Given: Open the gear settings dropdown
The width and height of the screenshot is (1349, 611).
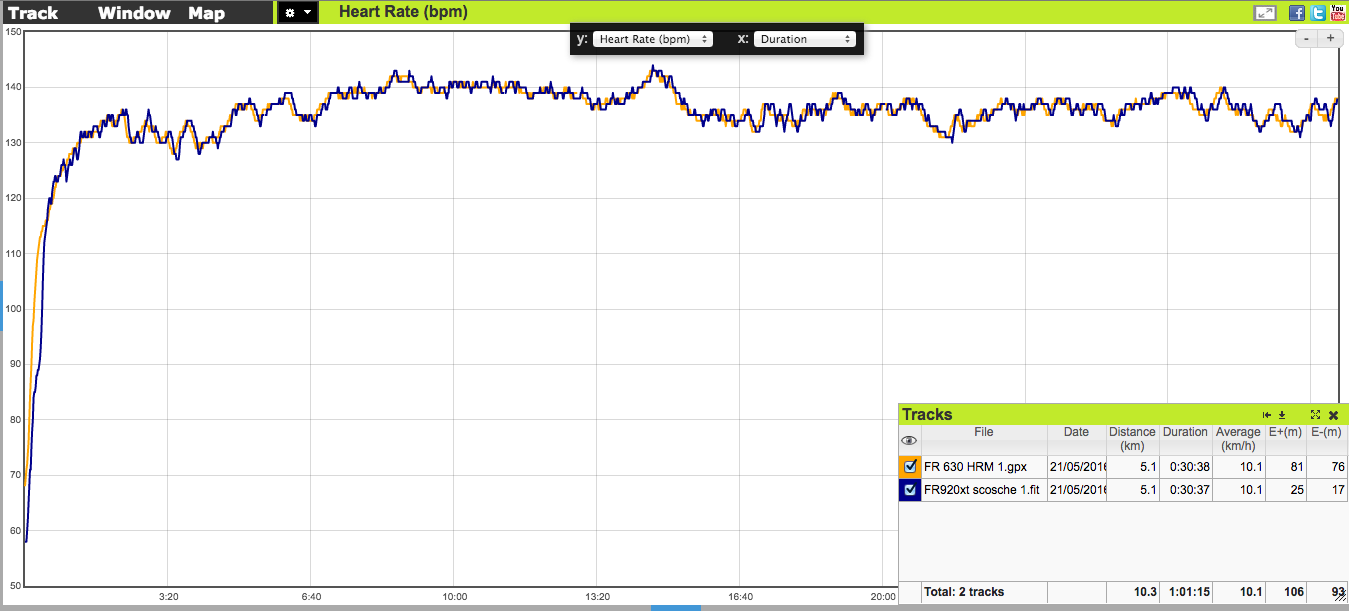Looking at the screenshot, I should click(x=298, y=13).
